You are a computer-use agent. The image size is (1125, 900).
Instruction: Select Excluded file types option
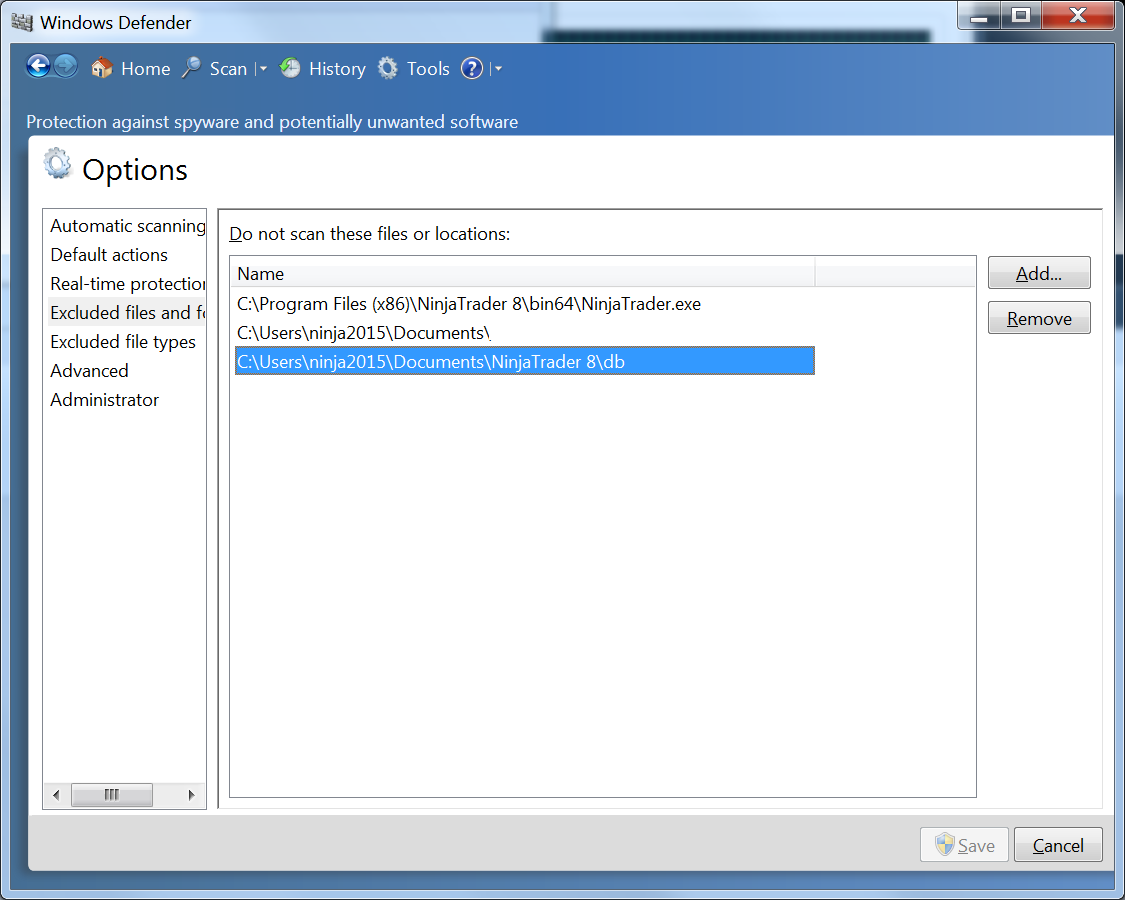[x=125, y=342]
